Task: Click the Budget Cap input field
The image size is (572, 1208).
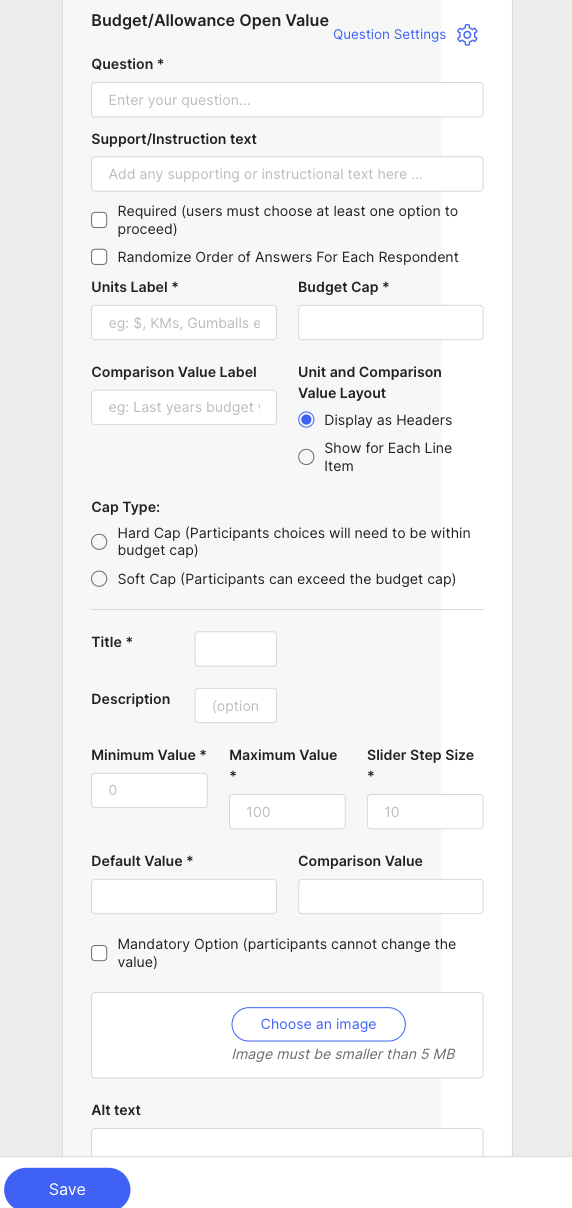Action: click(x=391, y=323)
